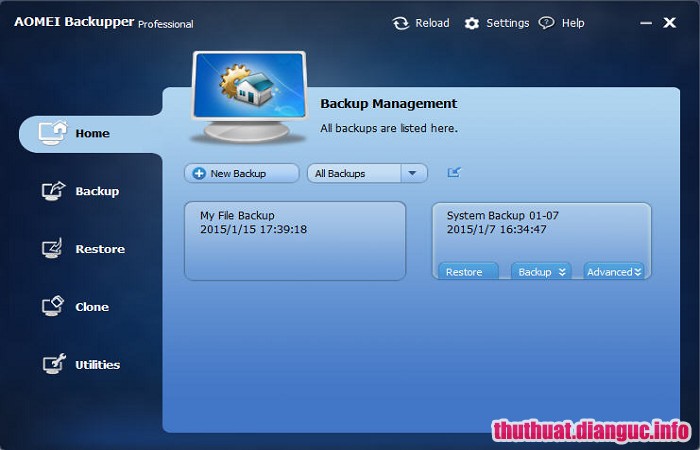700x450 pixels.
Task: Click the Utilities wrench icon in sidebar
Action: [x=54, y=363]
